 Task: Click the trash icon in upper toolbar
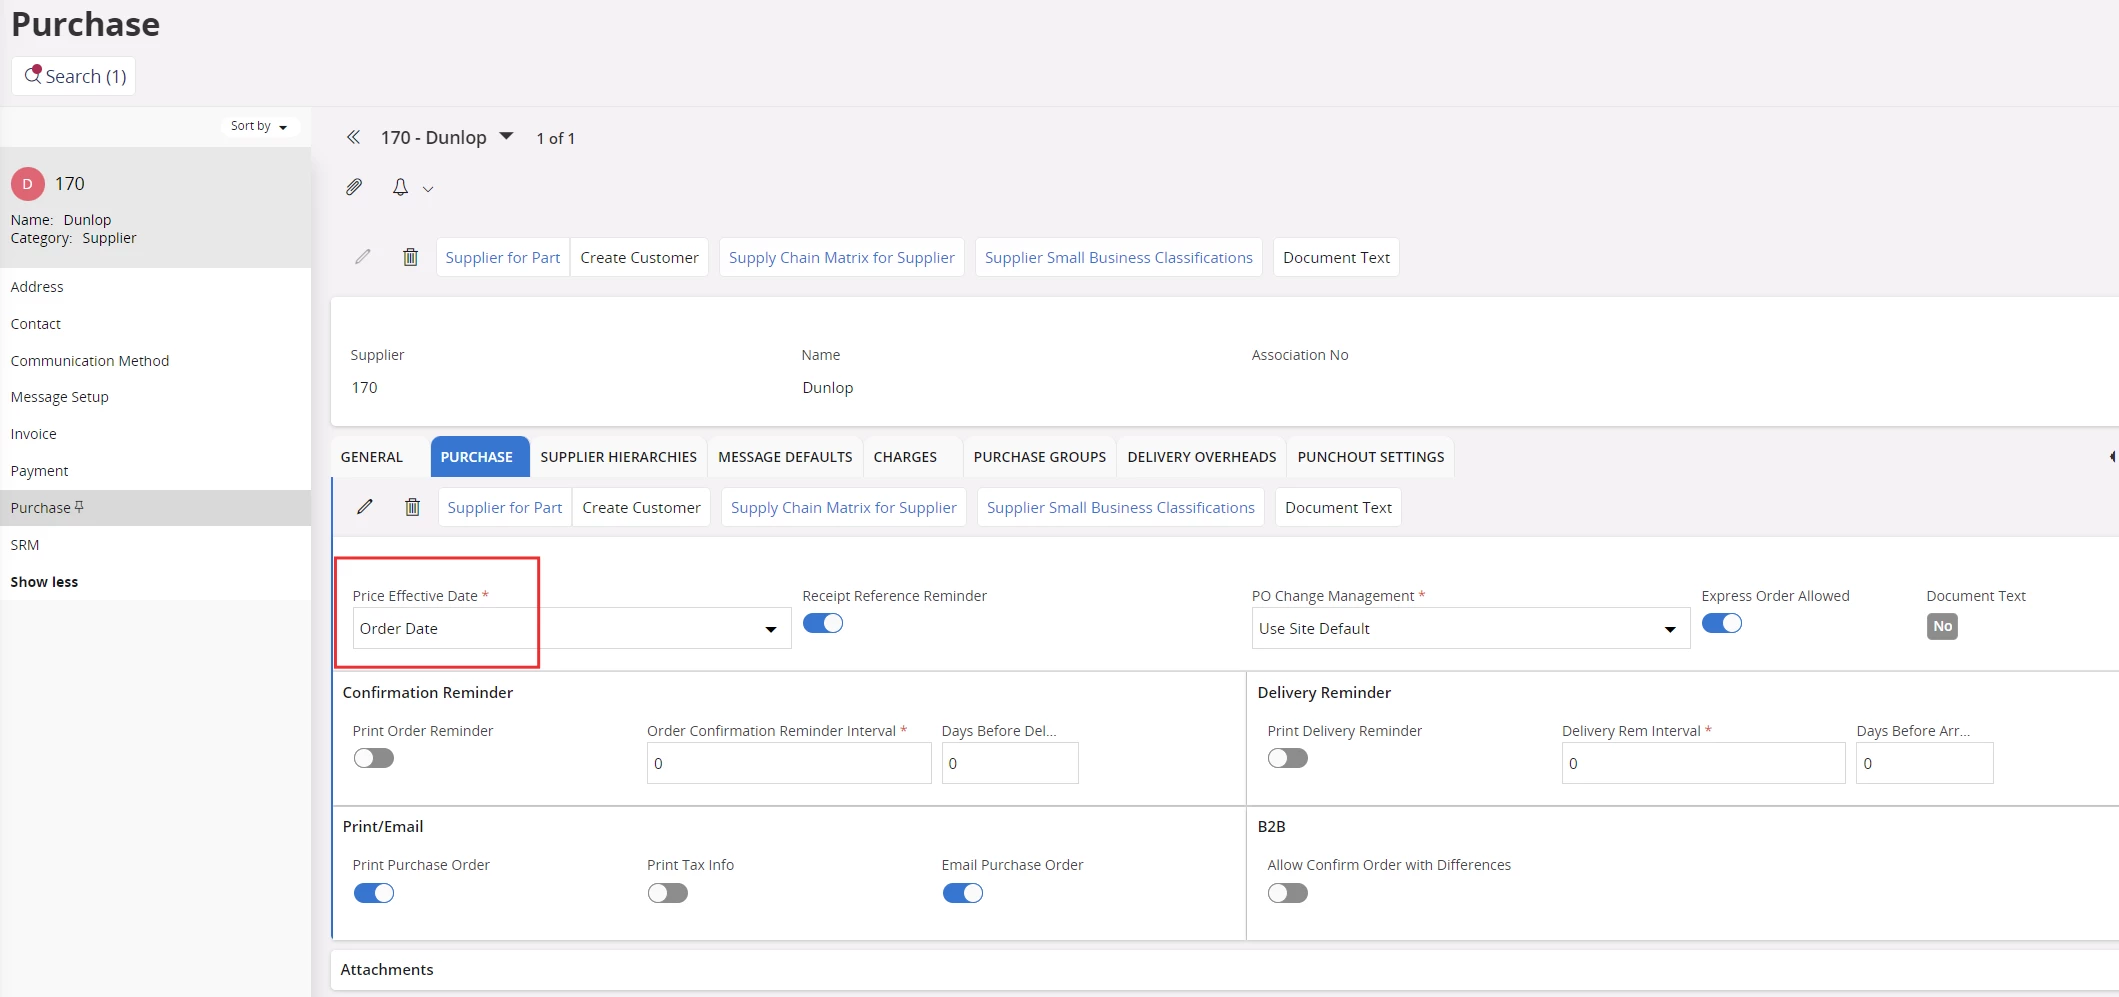coord(410,257)
